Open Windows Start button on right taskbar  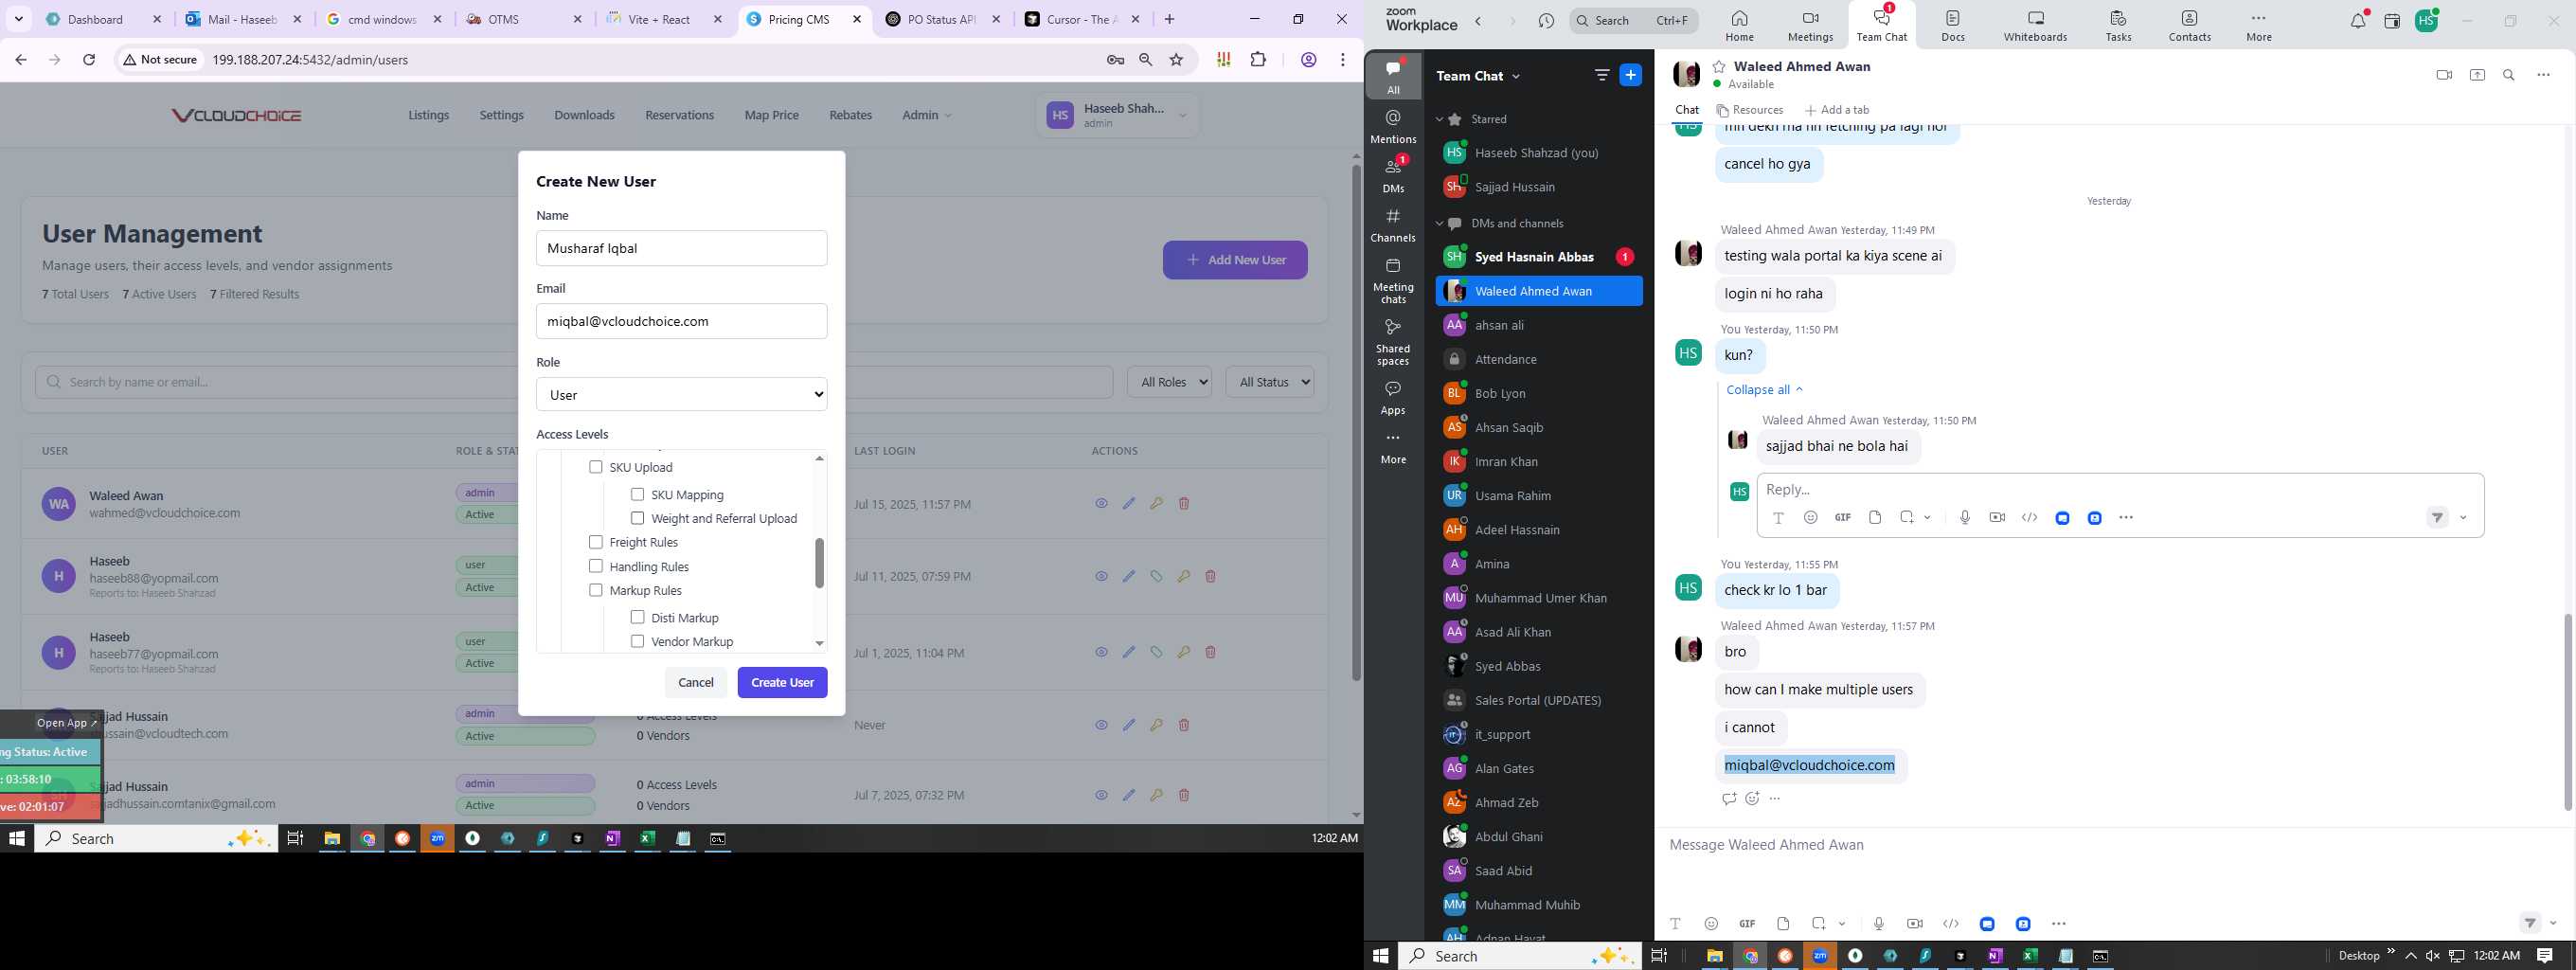[1381, 956]
